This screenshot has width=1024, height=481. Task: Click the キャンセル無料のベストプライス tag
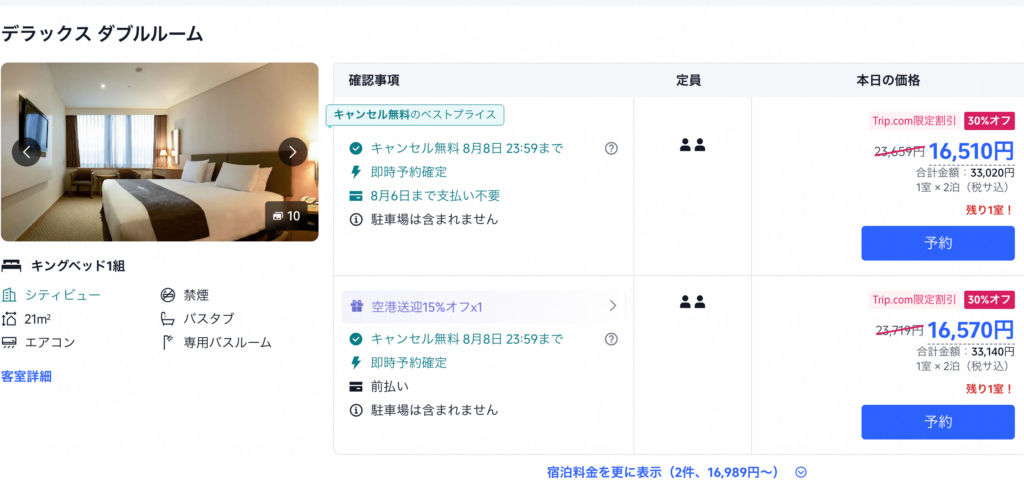pos(415,115)
